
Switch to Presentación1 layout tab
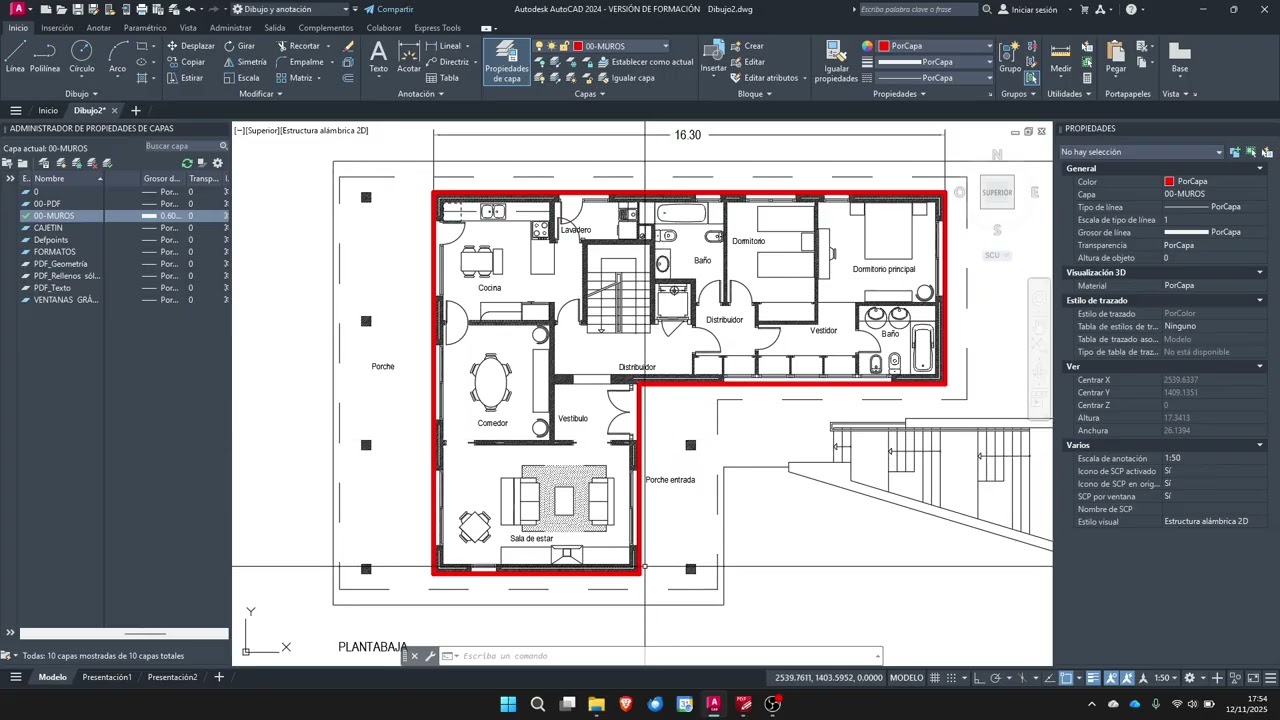107,677
